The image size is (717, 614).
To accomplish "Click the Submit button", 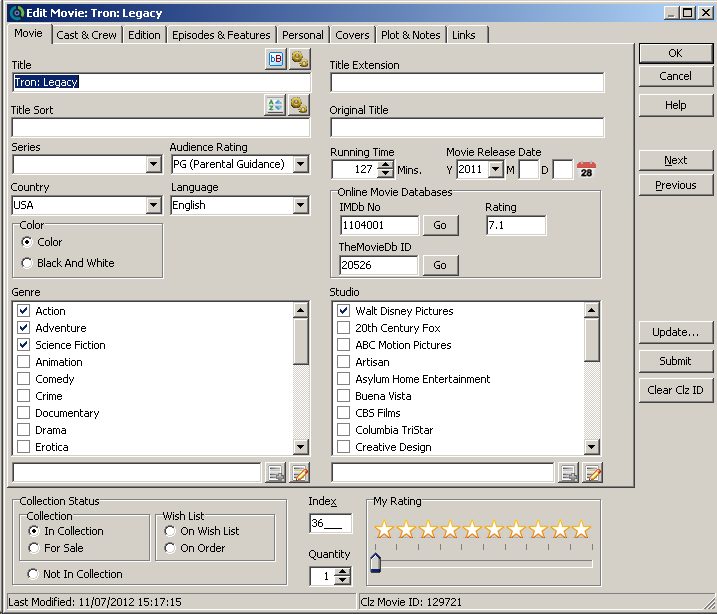I will pos(676,361).
